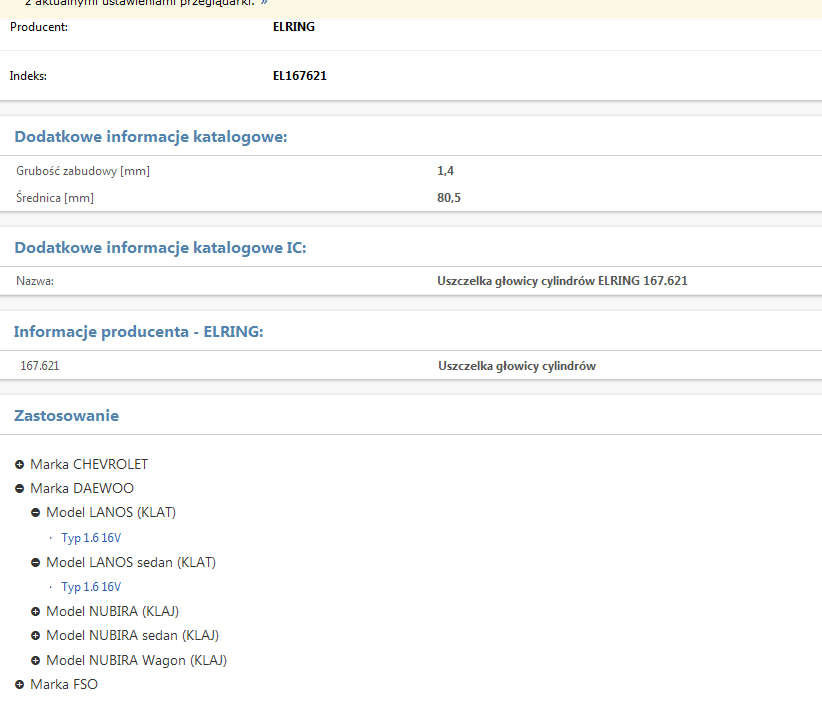Select Marka DAEWOO label
This screenshot has width=822, height=711.
(x=82, y=489)
